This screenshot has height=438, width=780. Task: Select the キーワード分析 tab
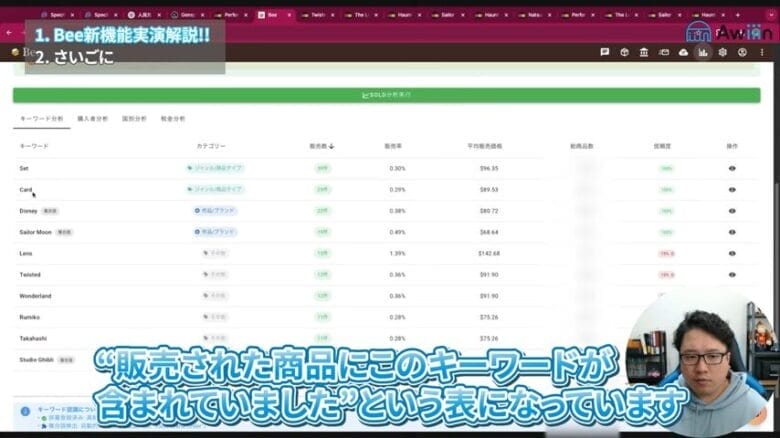click(x=42, y=119)
